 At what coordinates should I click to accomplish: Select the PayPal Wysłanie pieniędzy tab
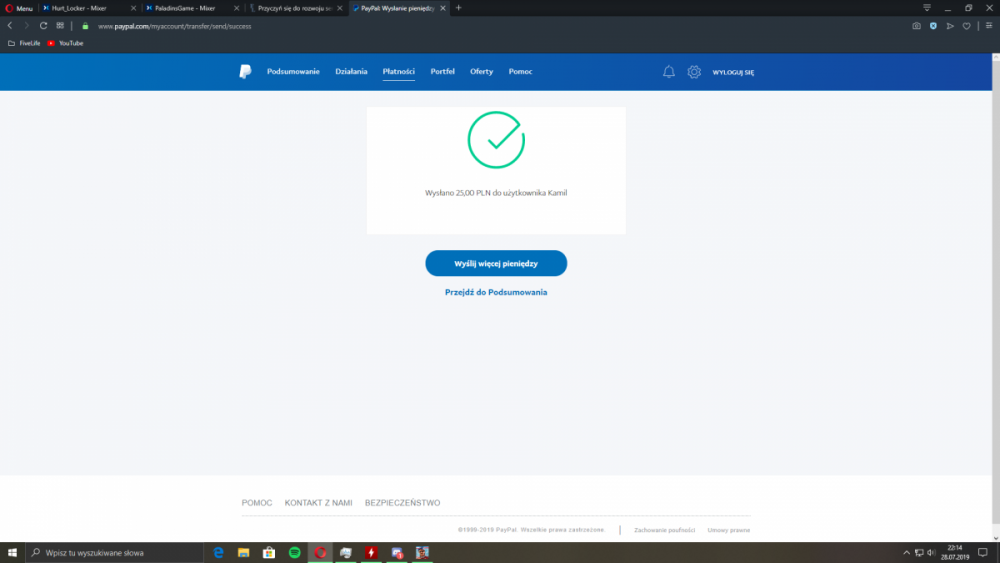[397, 8]
